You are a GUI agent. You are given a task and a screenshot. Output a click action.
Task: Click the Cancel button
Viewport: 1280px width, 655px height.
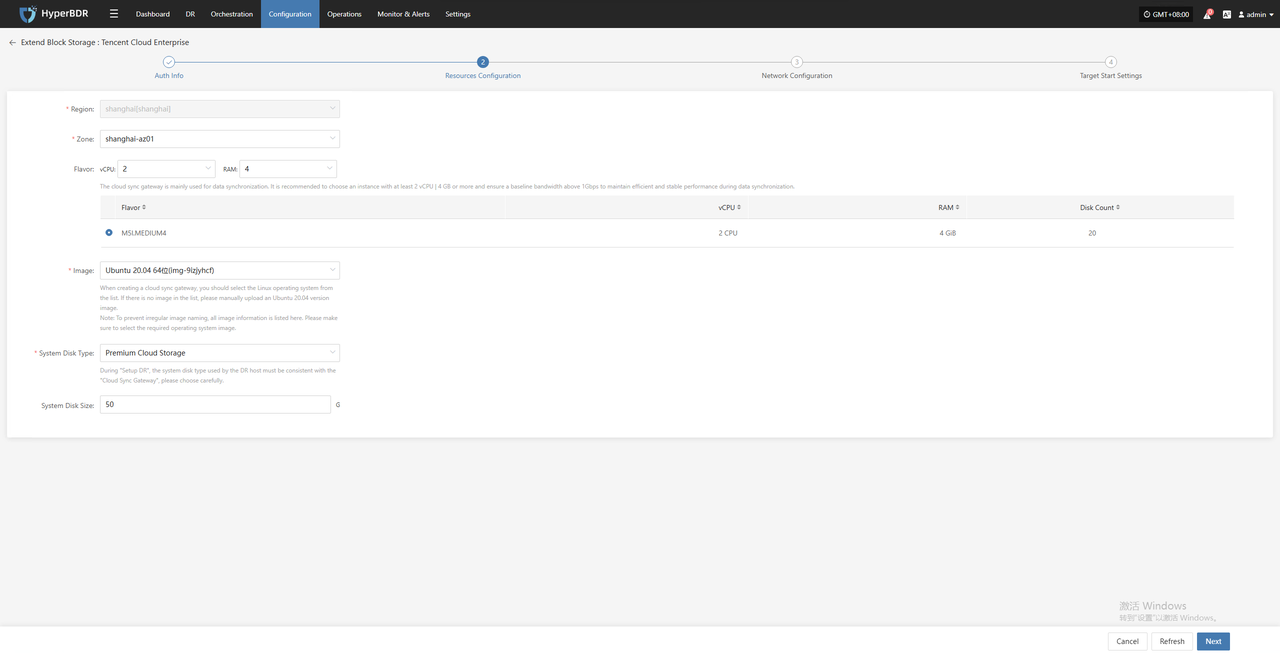[1128, 641]
